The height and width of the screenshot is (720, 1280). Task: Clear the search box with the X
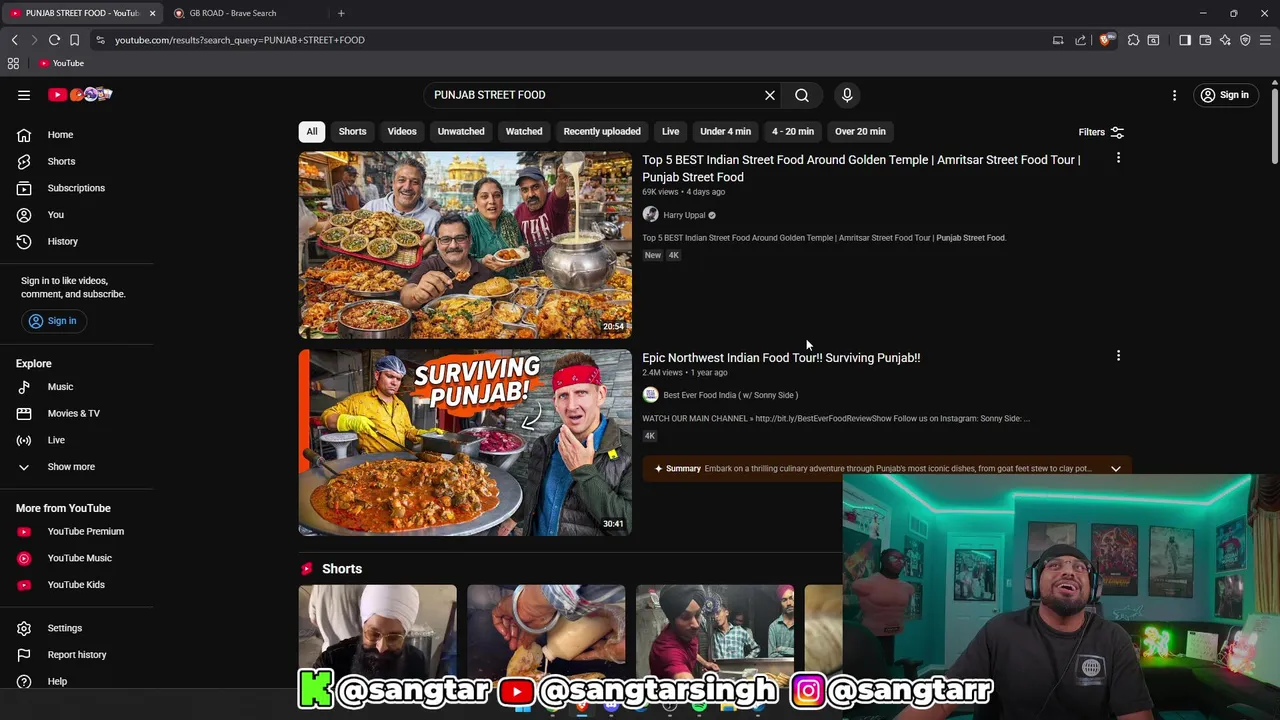click(770, 95)
